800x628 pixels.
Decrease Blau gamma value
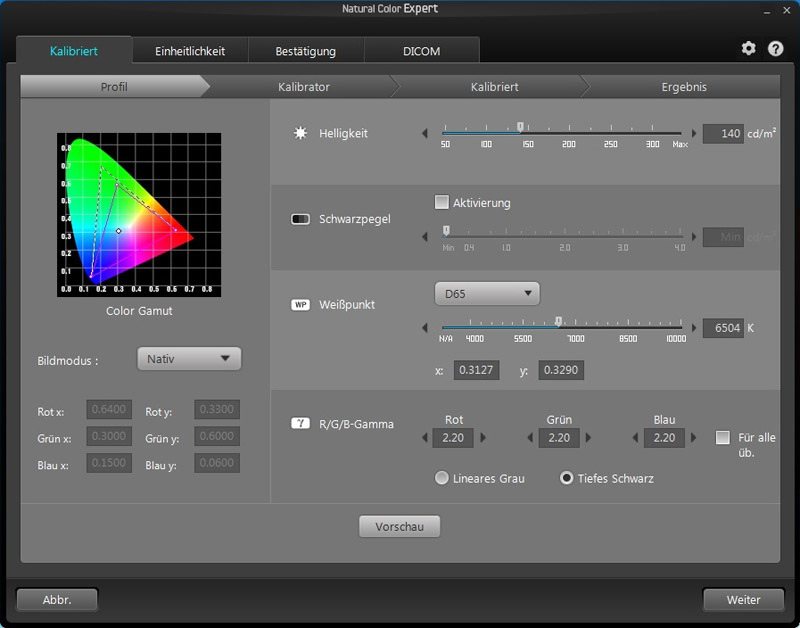coord(635,438)
